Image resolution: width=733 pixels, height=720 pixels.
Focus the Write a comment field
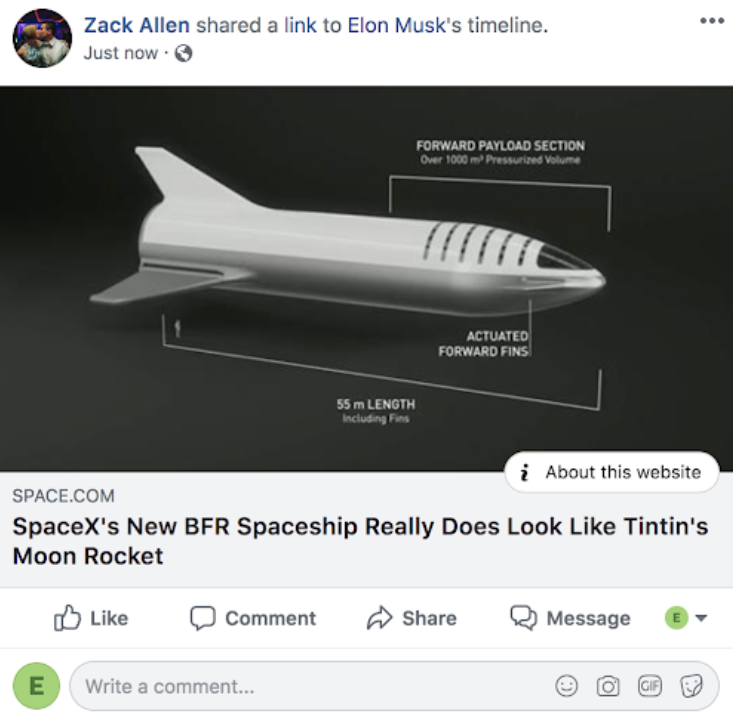[310, 686]
